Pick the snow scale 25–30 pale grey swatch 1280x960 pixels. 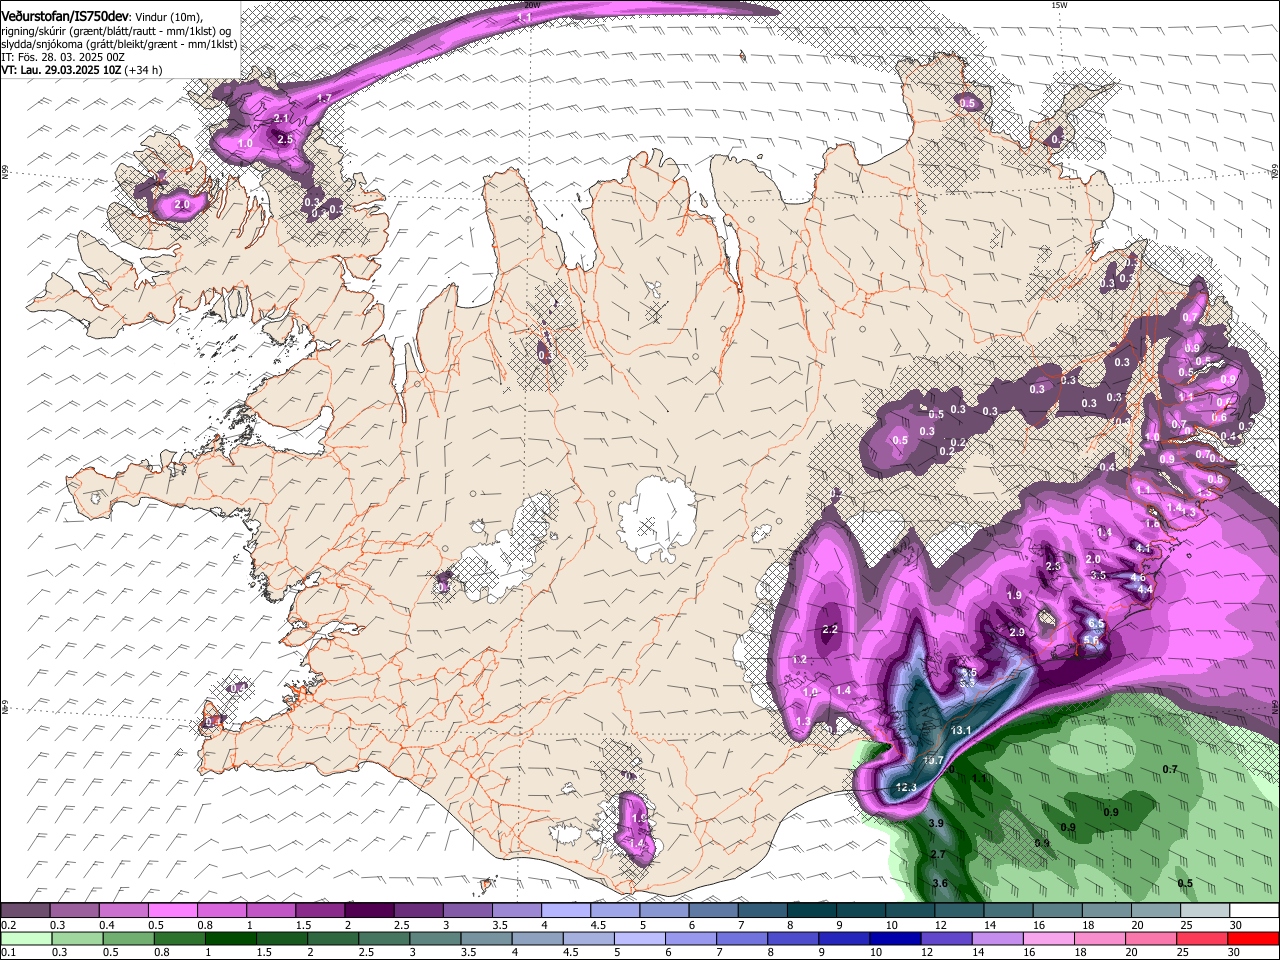click(1207, 911)
